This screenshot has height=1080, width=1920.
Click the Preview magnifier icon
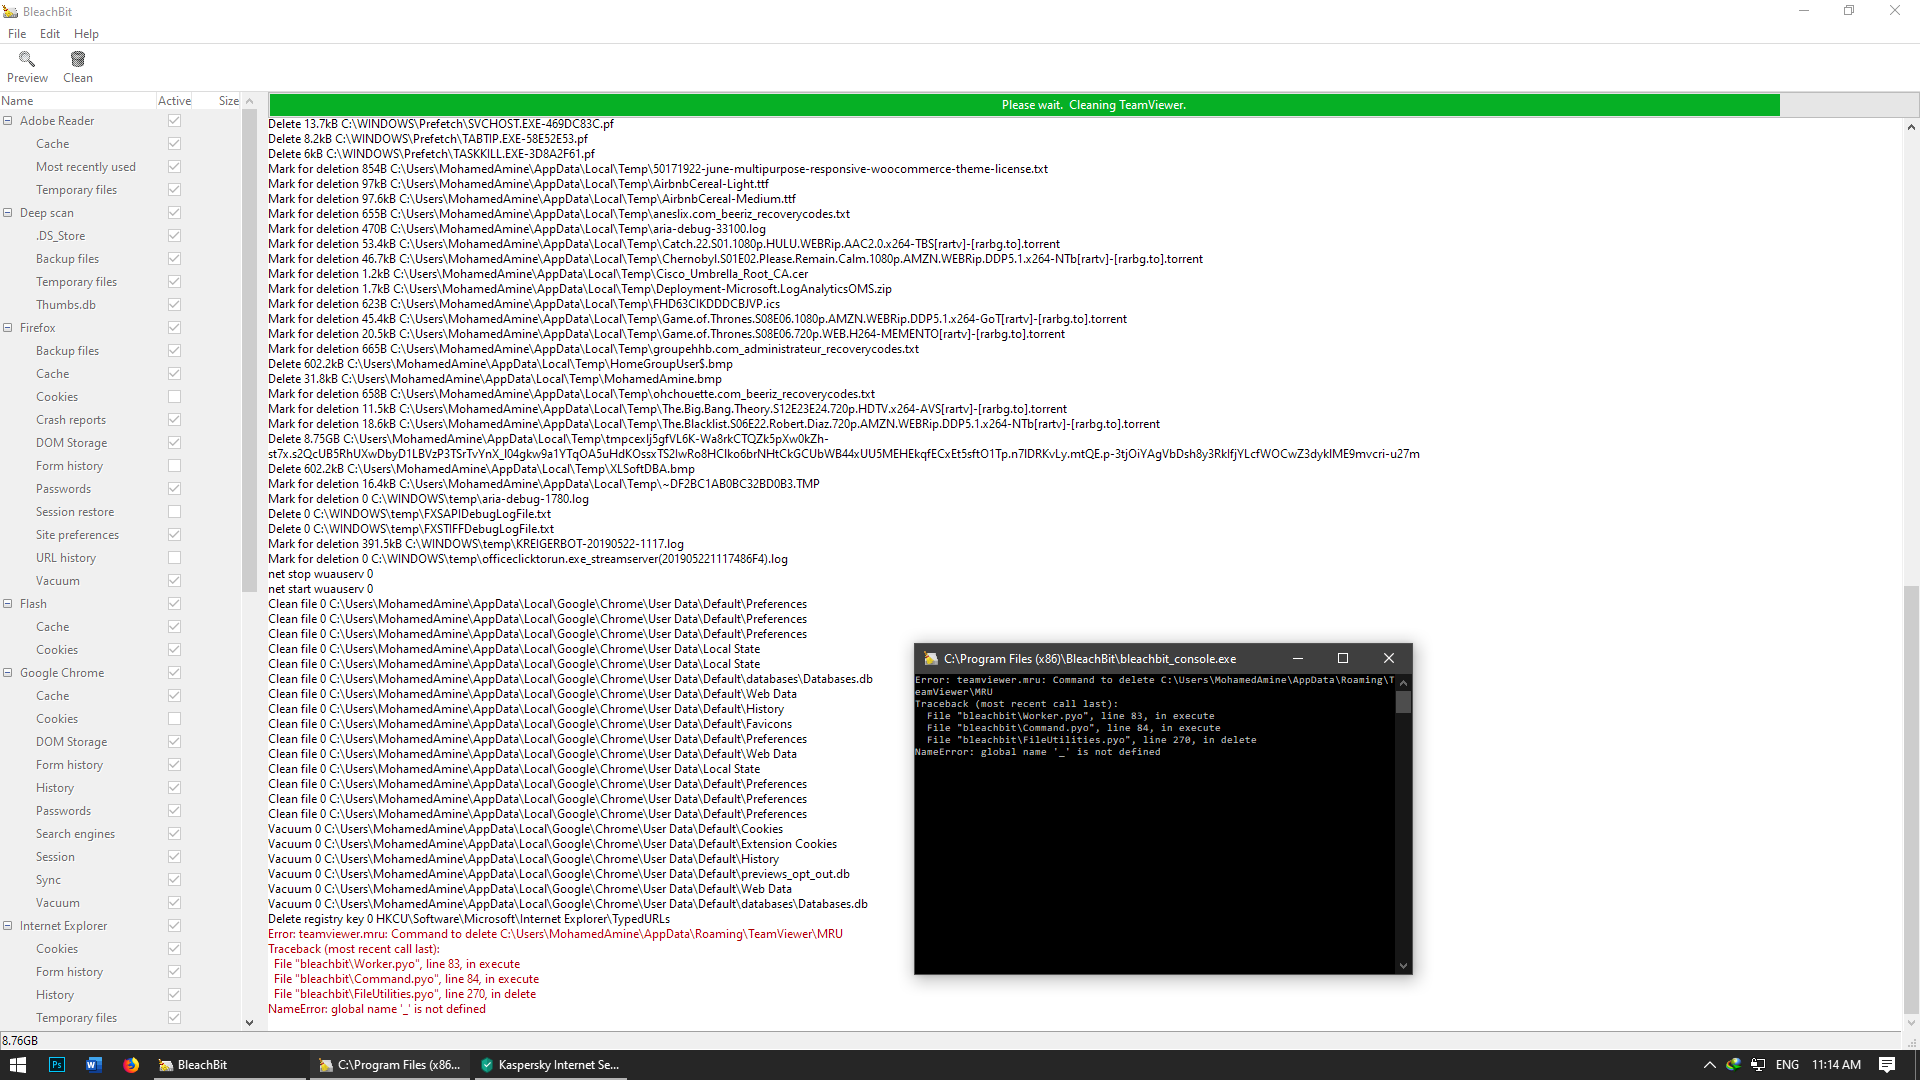[x=27, y=60]
